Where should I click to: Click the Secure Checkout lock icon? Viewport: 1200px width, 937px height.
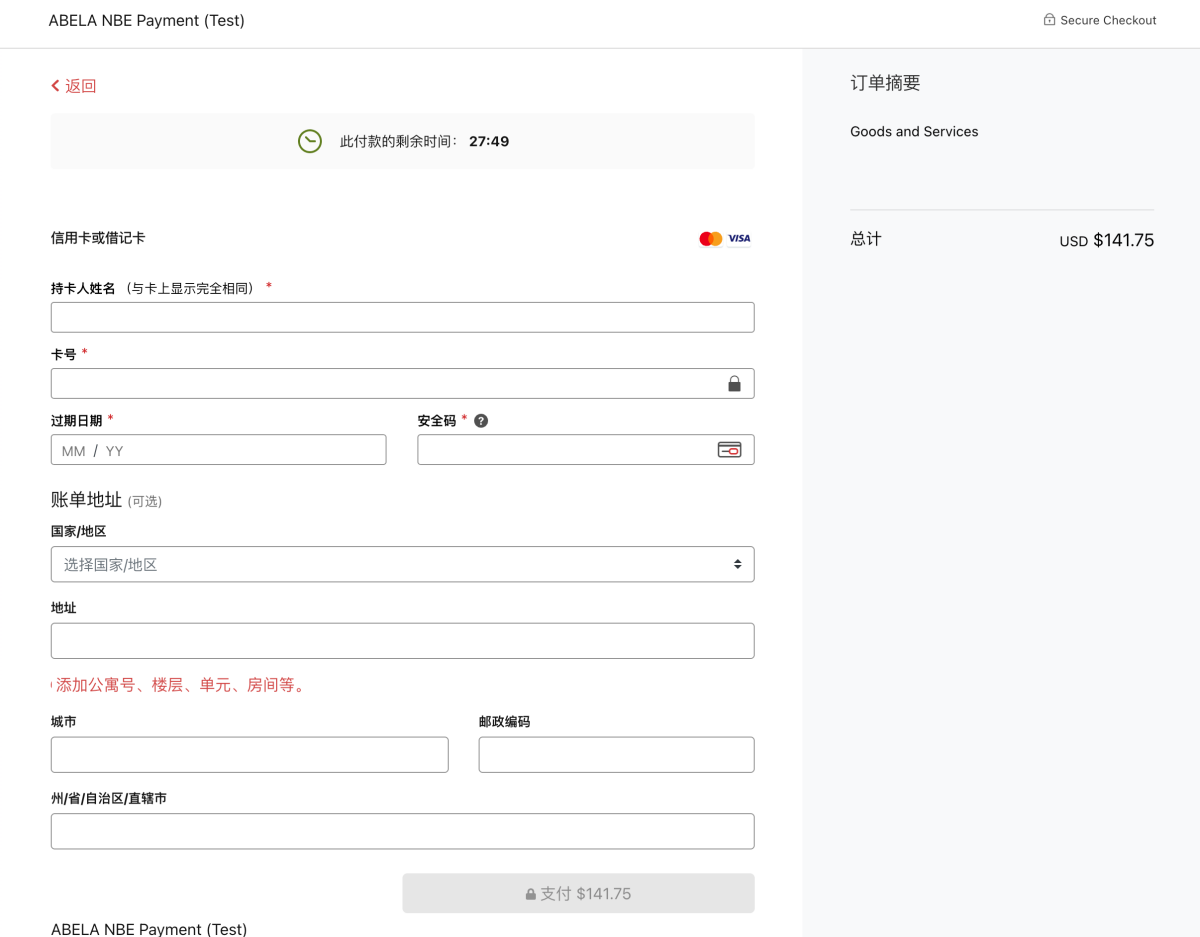click(1049, 19)
